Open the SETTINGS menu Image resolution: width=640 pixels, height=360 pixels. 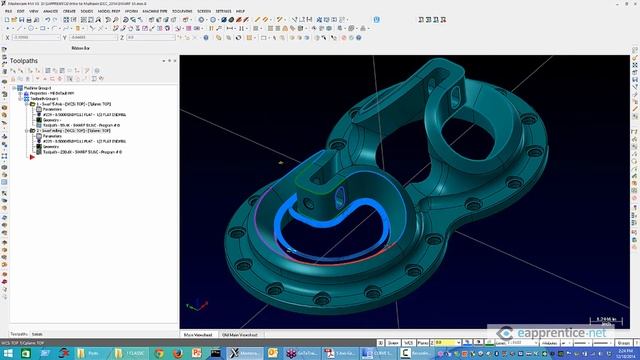pyautogui.click(x=223, y=11)
